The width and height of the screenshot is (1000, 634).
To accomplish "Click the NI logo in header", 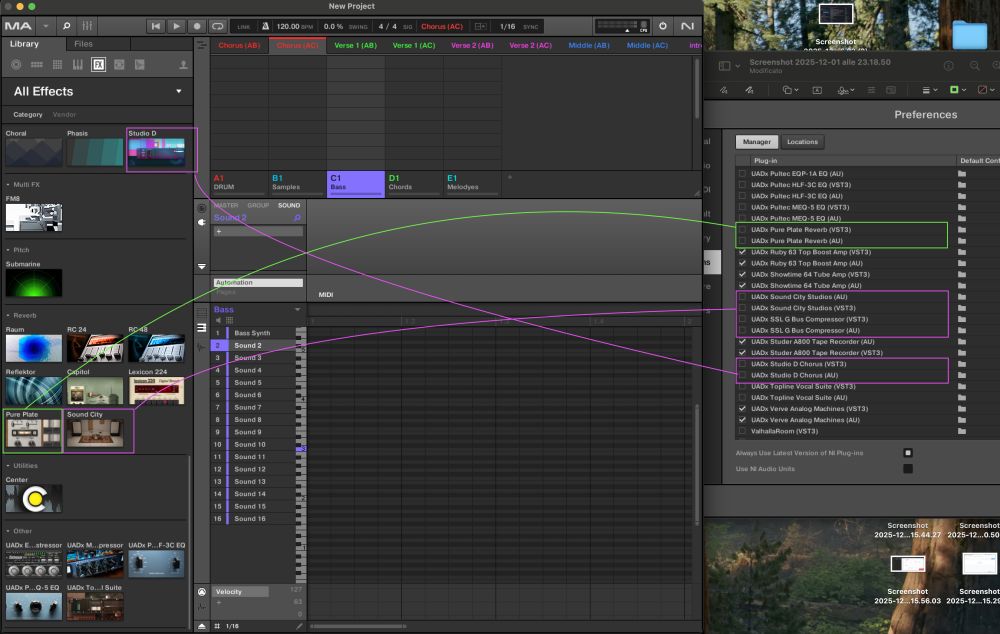I will pyautogui.click(x=688, y=26).
